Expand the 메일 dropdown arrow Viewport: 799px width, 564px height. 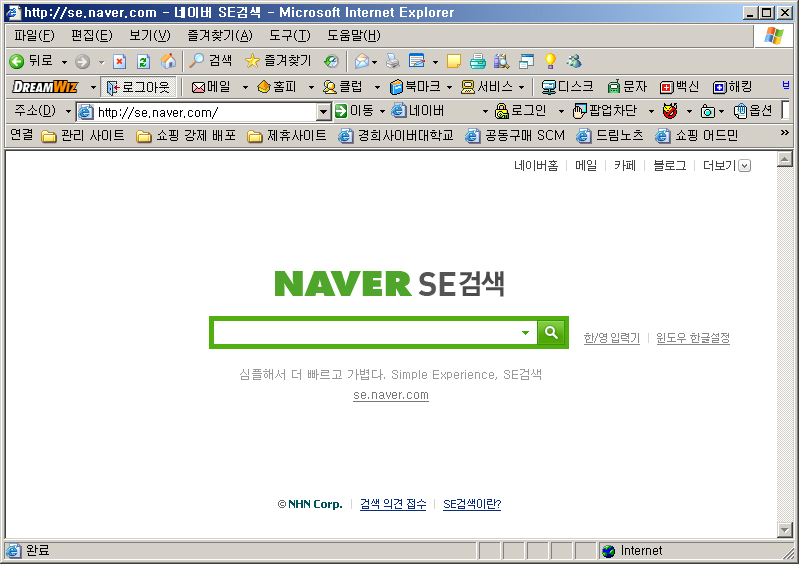pyautogui.click(x=245, y=88)
